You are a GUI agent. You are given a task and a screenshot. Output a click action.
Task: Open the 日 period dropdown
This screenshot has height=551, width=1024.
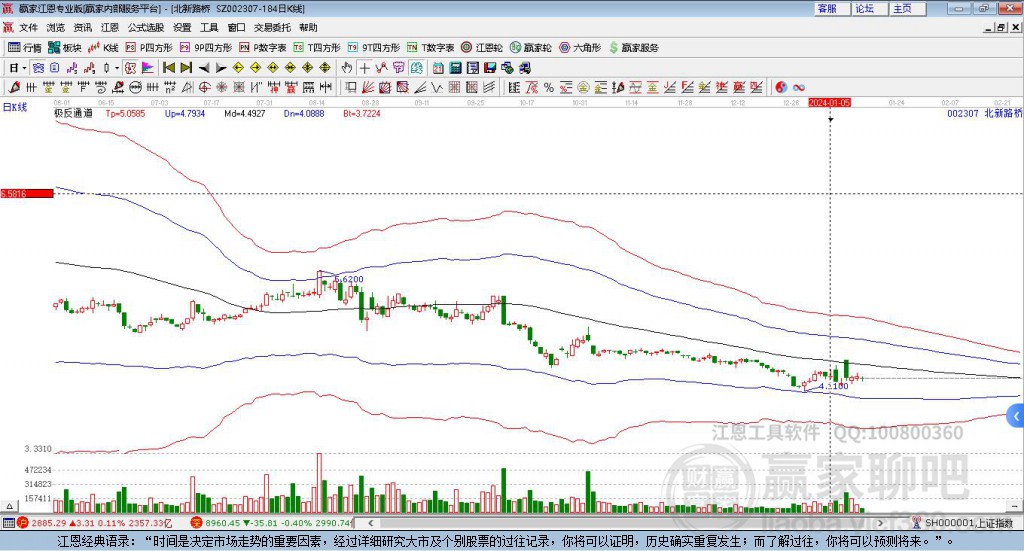[x=18, y=68]
